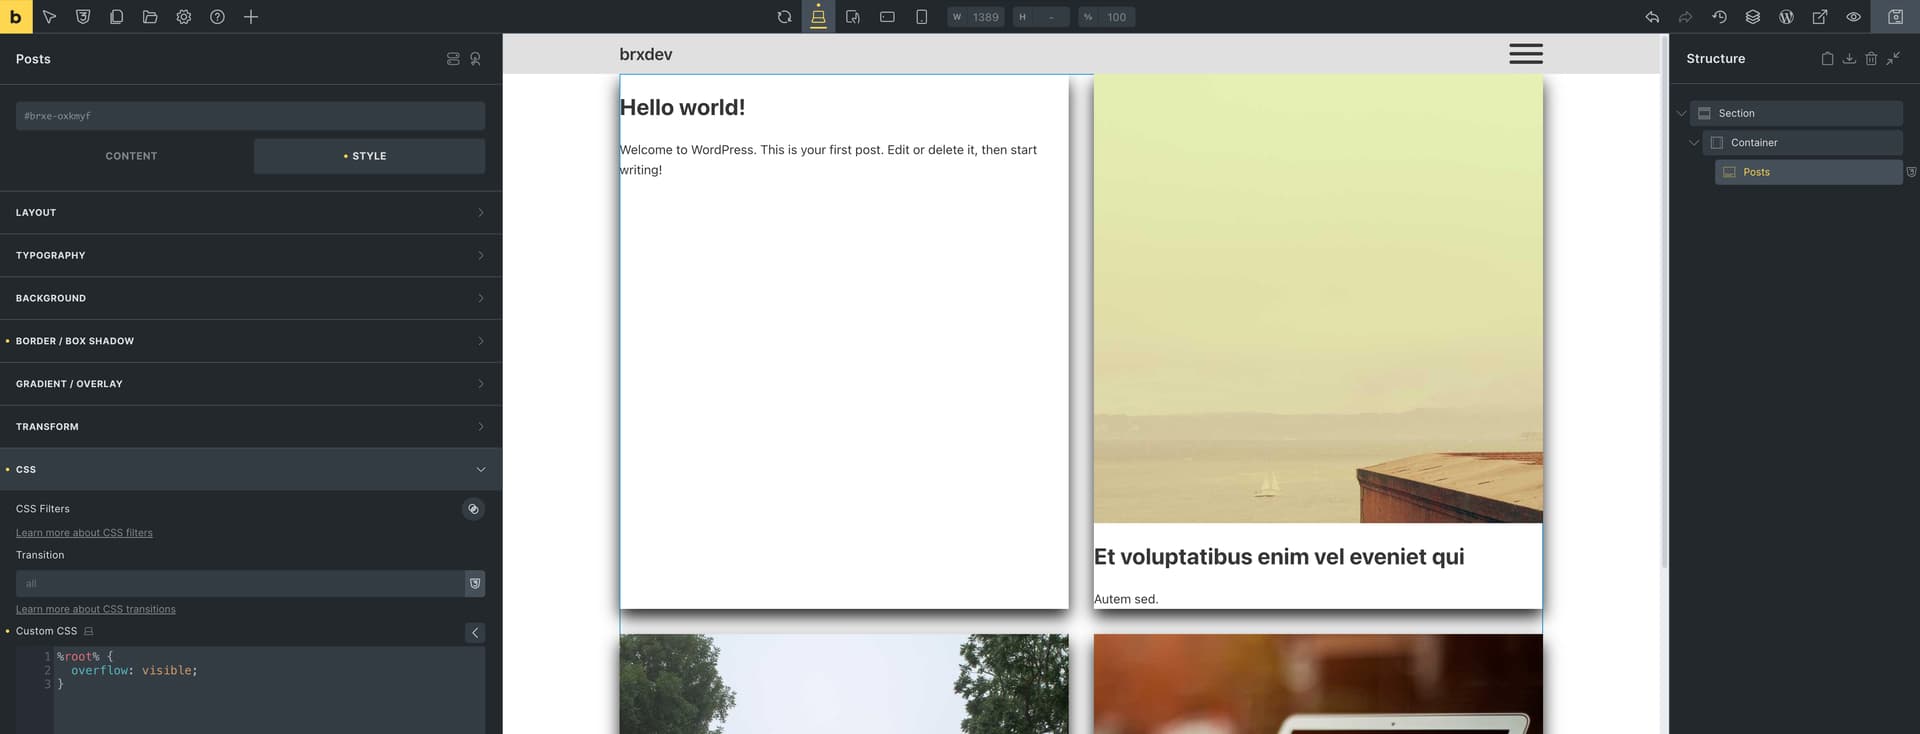Screen dimensions: 1920x734
Task: Click inside the Custom CSS code editor
Action: (x=268, y=690)
